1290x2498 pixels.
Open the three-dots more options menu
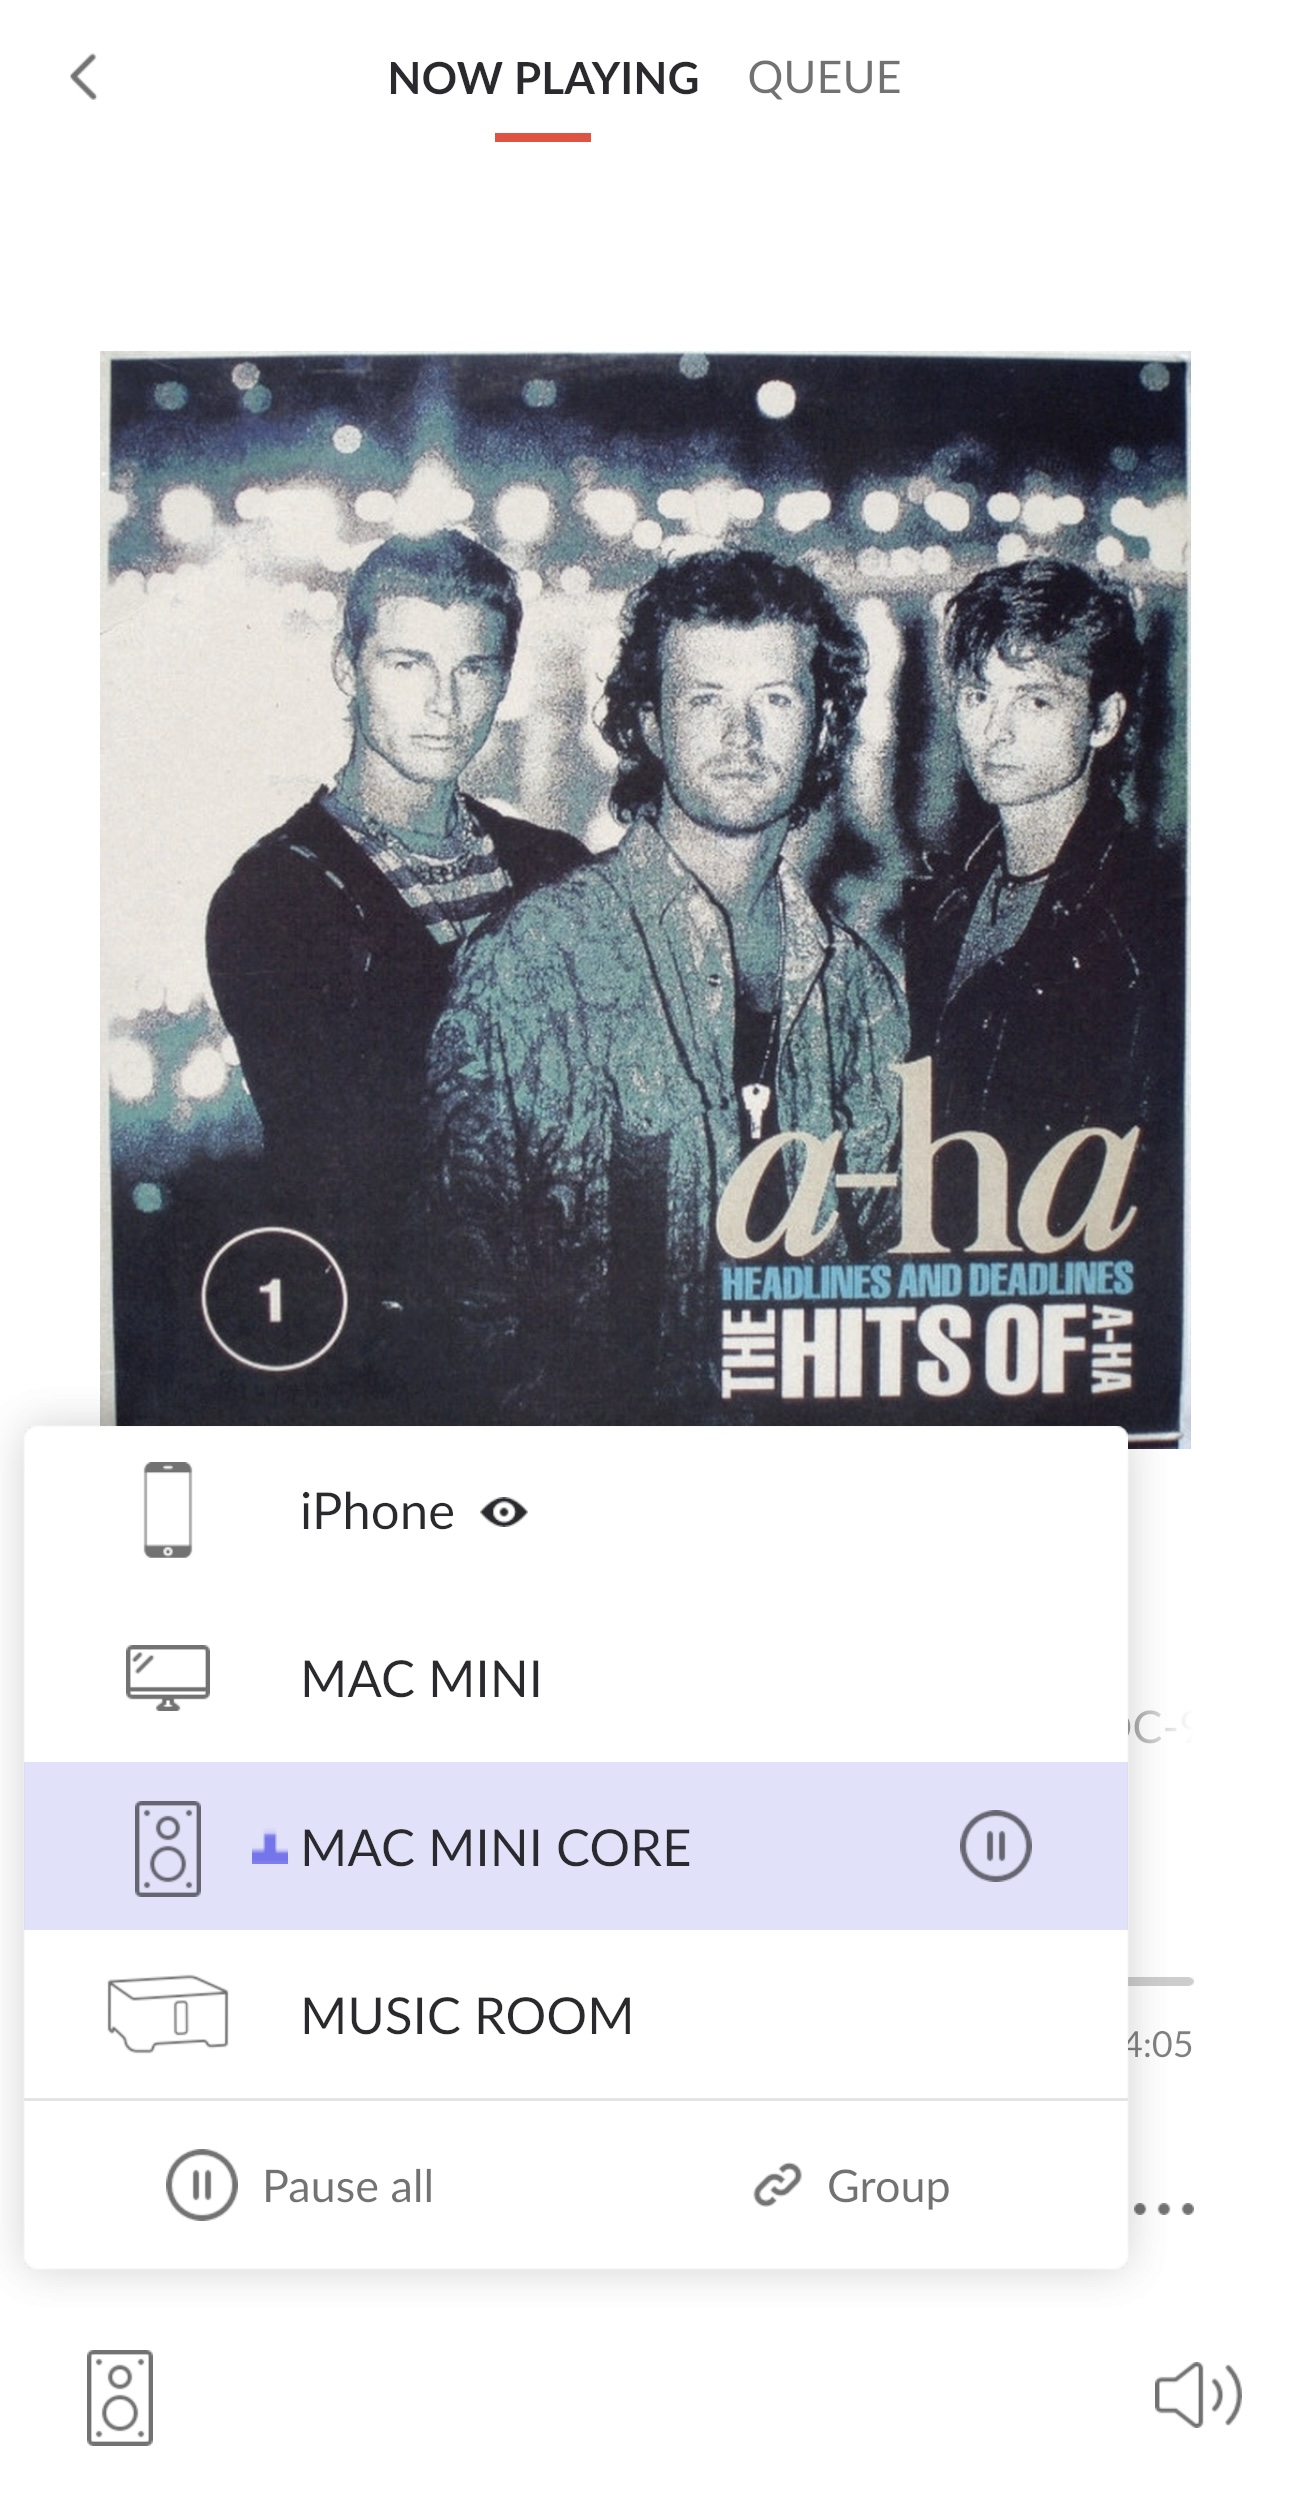[1164, 2209]
